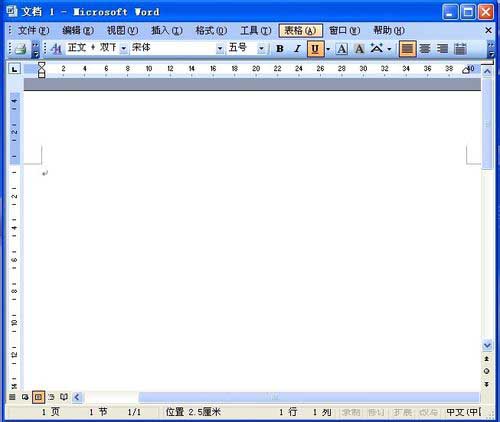Click horizontal scrollbar left arrow

(x=77, y=397)
